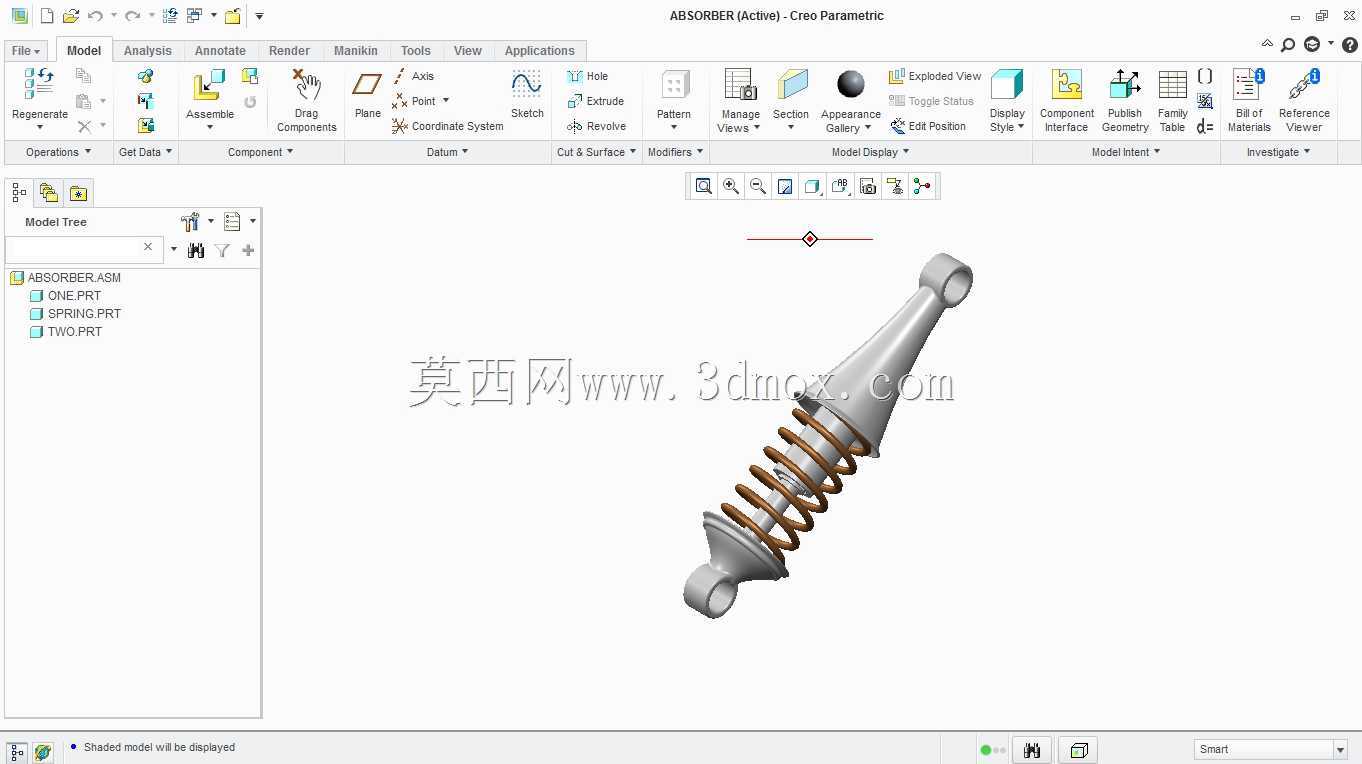
Task: Open the Folder Browser tab icon
Action: (48, 193)
